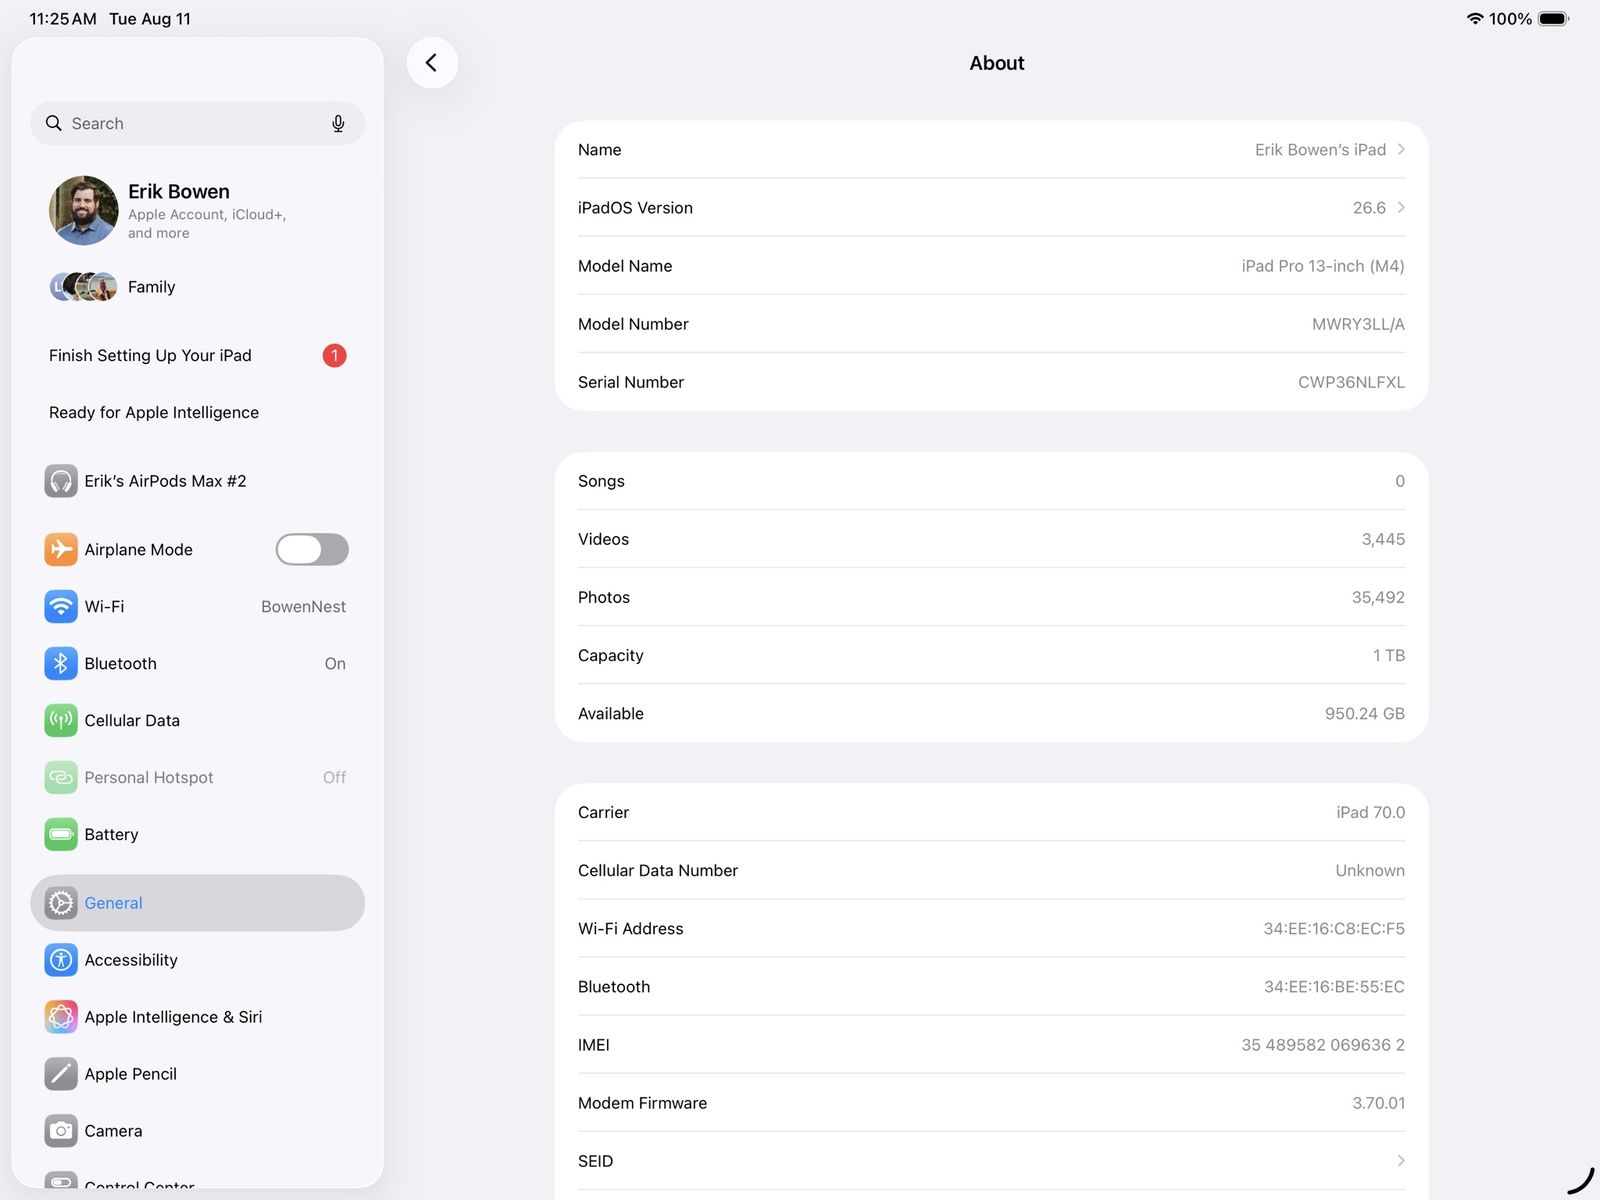
Task: Go back using the chevron button
Action: click(x=432, y=63)
